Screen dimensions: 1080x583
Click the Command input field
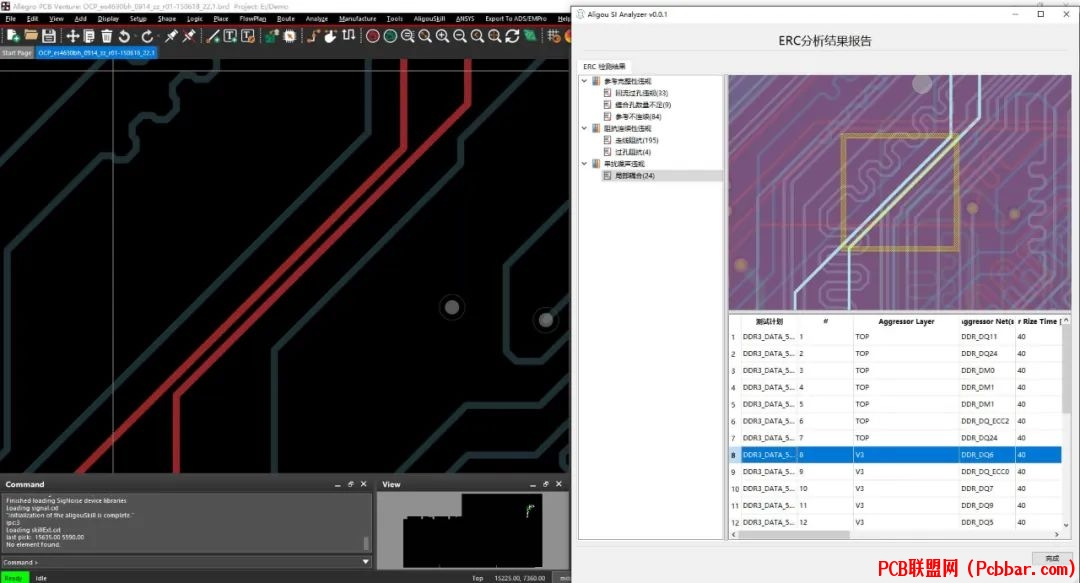[200, 562]
